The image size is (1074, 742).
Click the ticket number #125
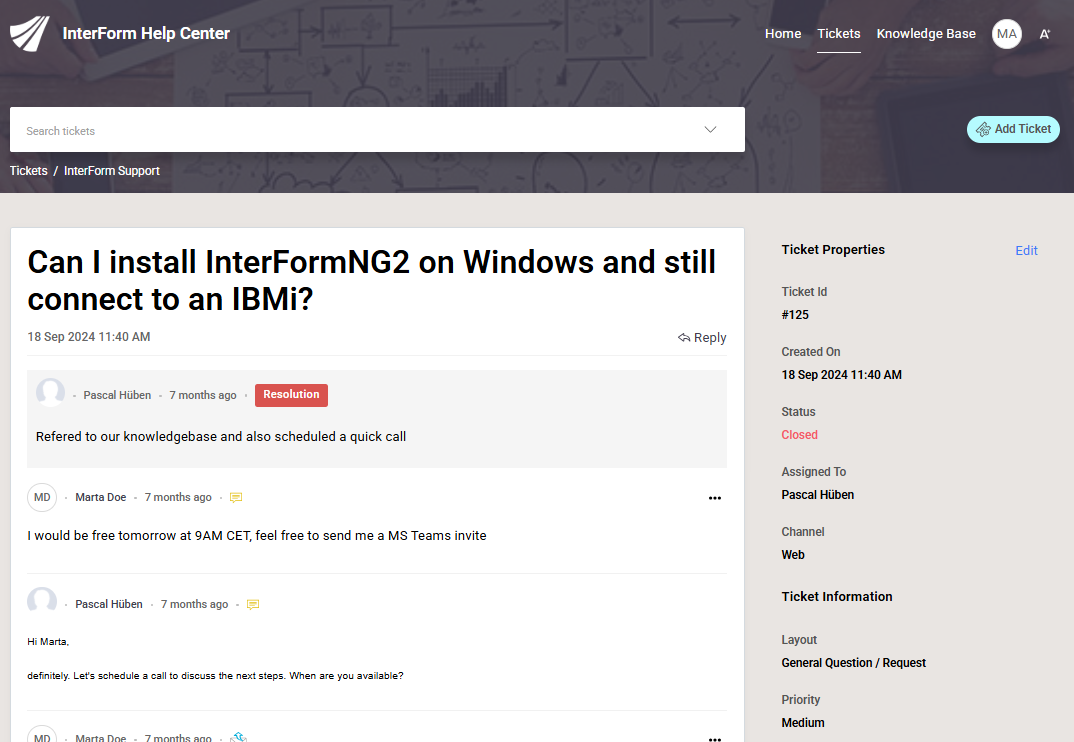tap(795, 314)
